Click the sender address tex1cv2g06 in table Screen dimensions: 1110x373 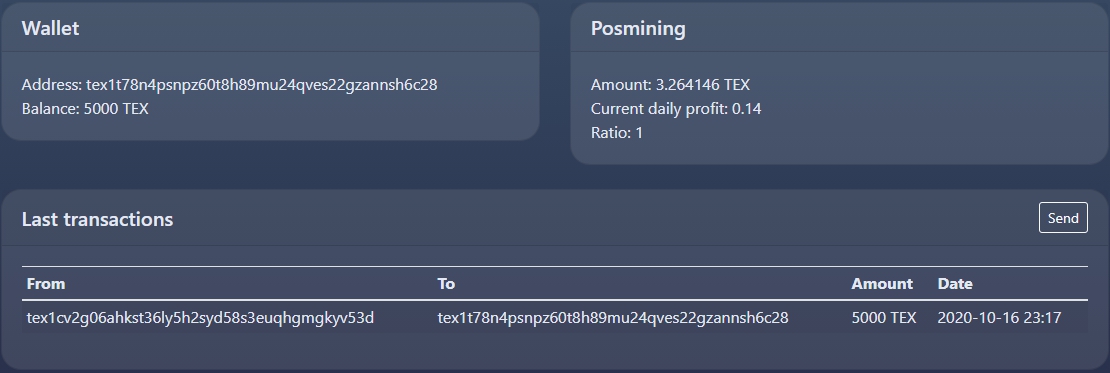(x=200, y=318)
